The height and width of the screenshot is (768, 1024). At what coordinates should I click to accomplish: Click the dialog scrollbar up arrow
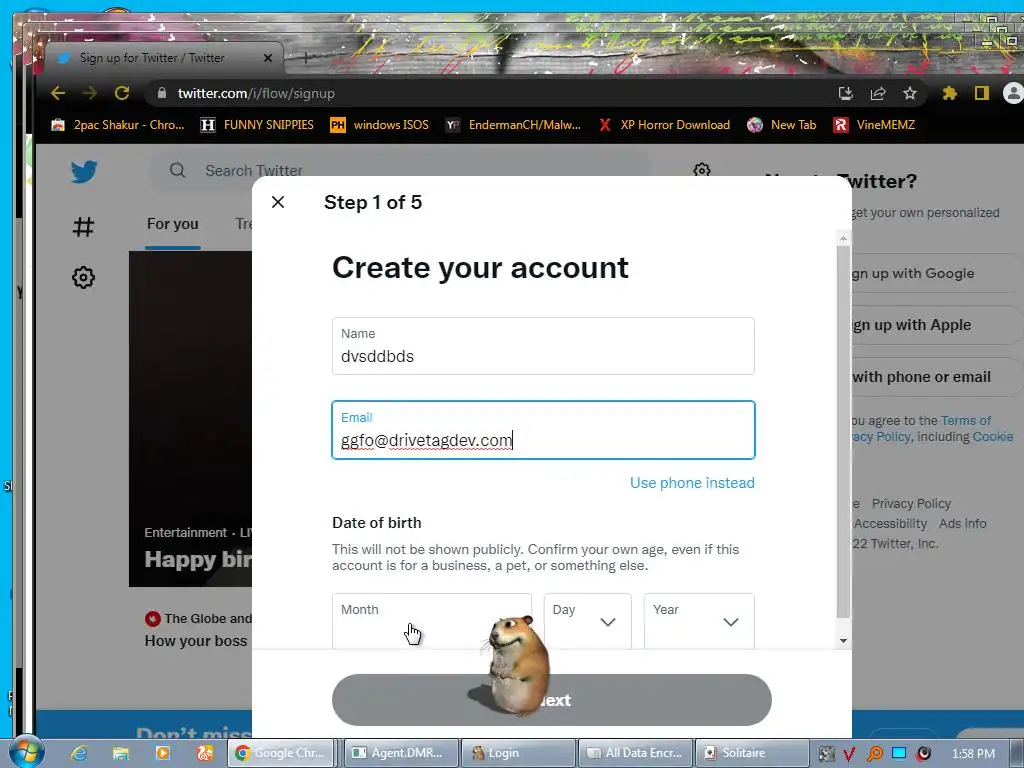(x=843, y=238)
